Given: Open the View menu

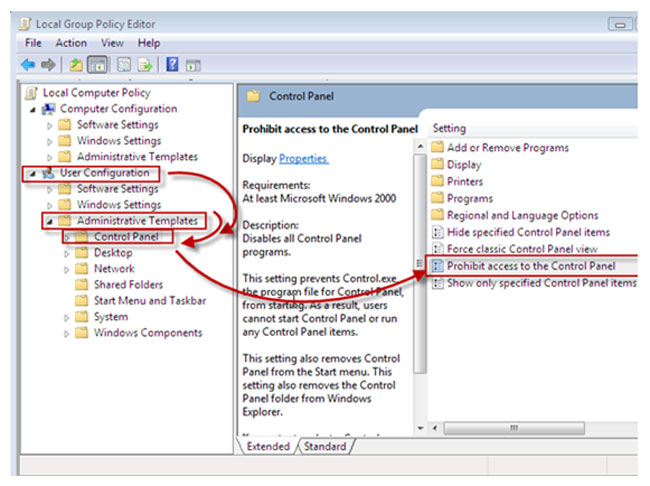Looking at the screenshot, I should 112,43.
